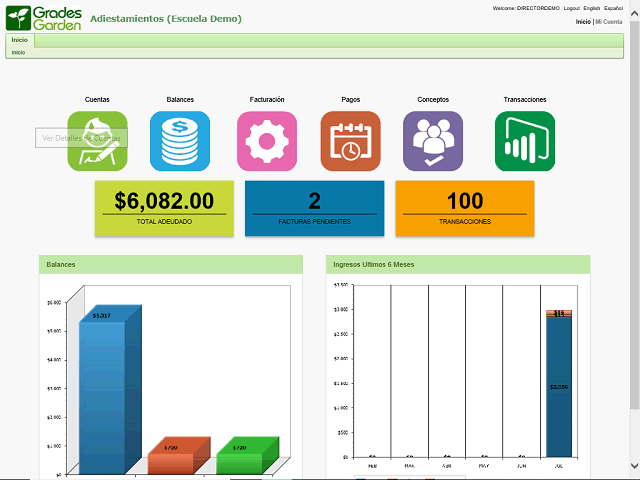640x480 pixels.
Task: Switch language to Español
Action: (613, 8)
